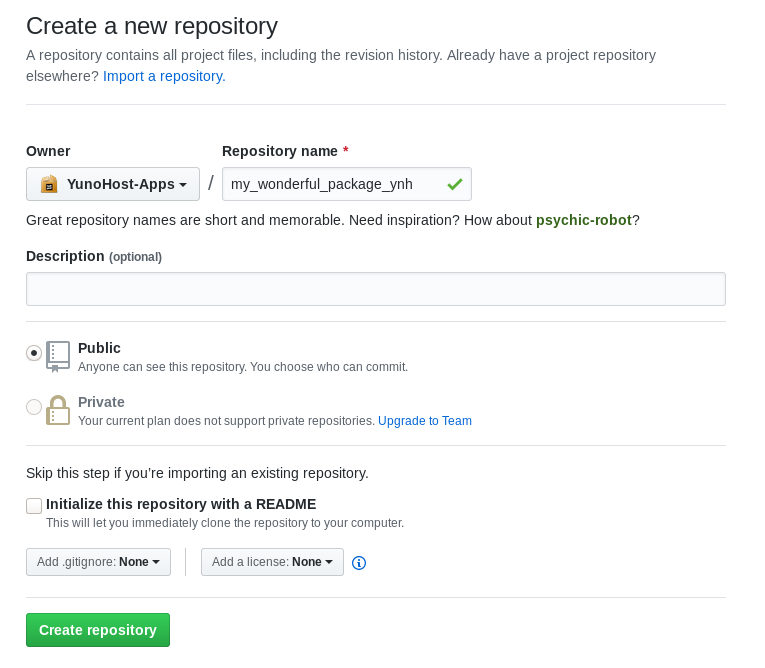Viewport: 765px width, 668px height.
Task: Click the private repository lock icon
Action: 58,410
